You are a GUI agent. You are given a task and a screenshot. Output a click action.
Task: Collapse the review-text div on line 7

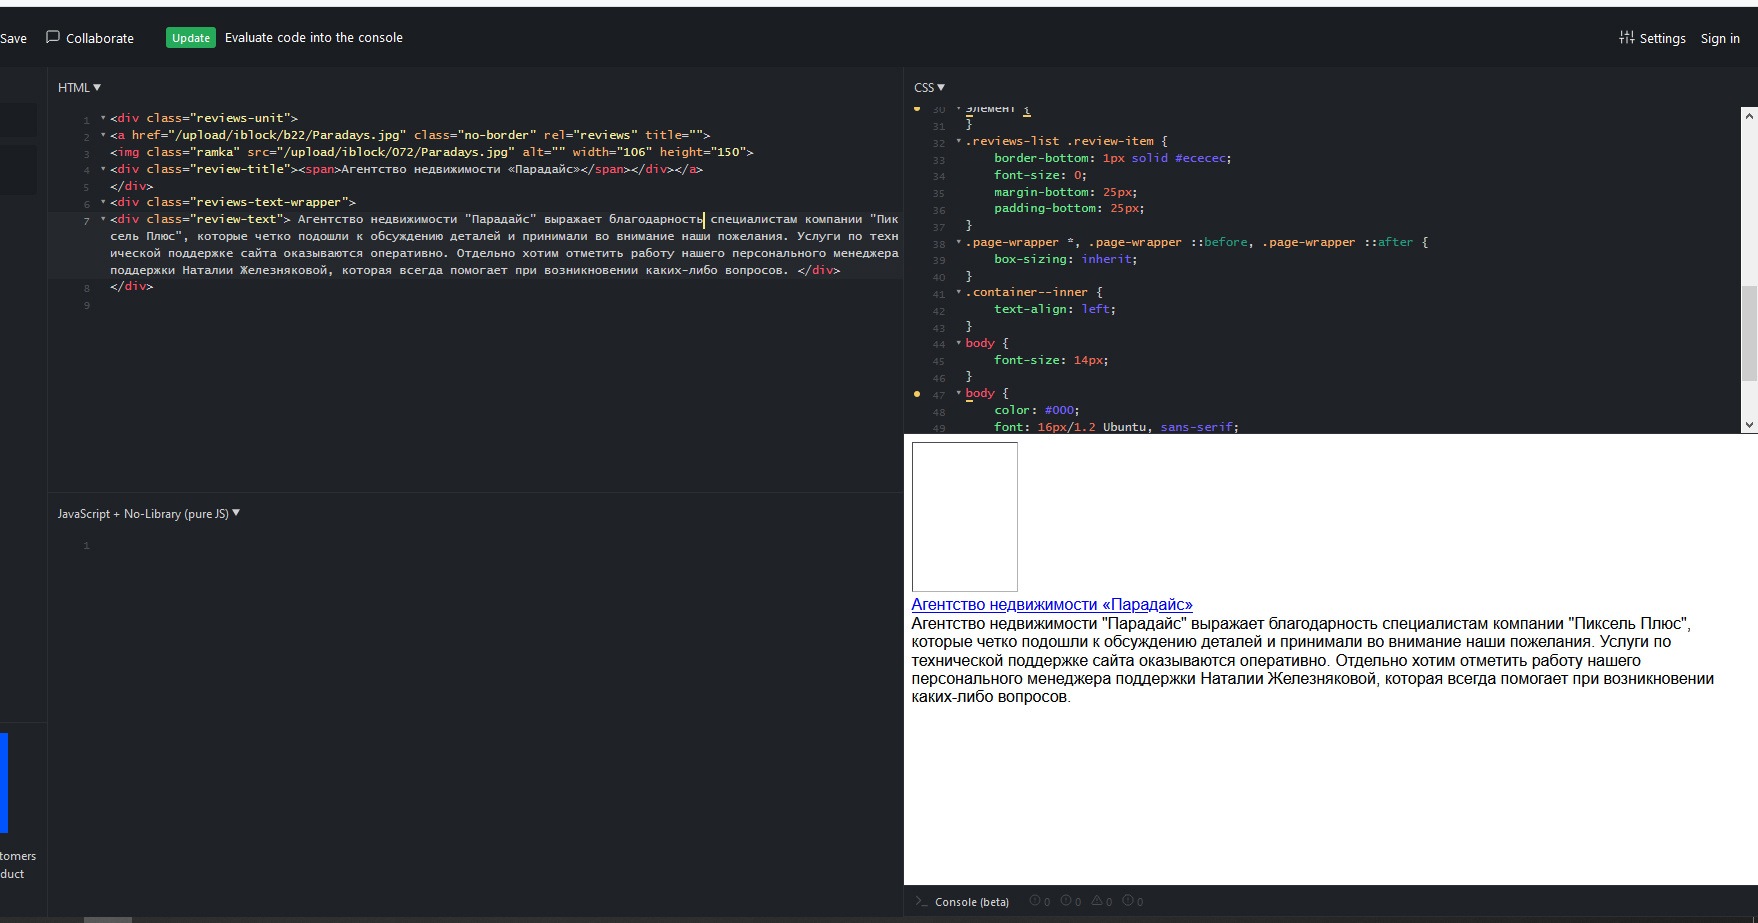coord(103,219)
